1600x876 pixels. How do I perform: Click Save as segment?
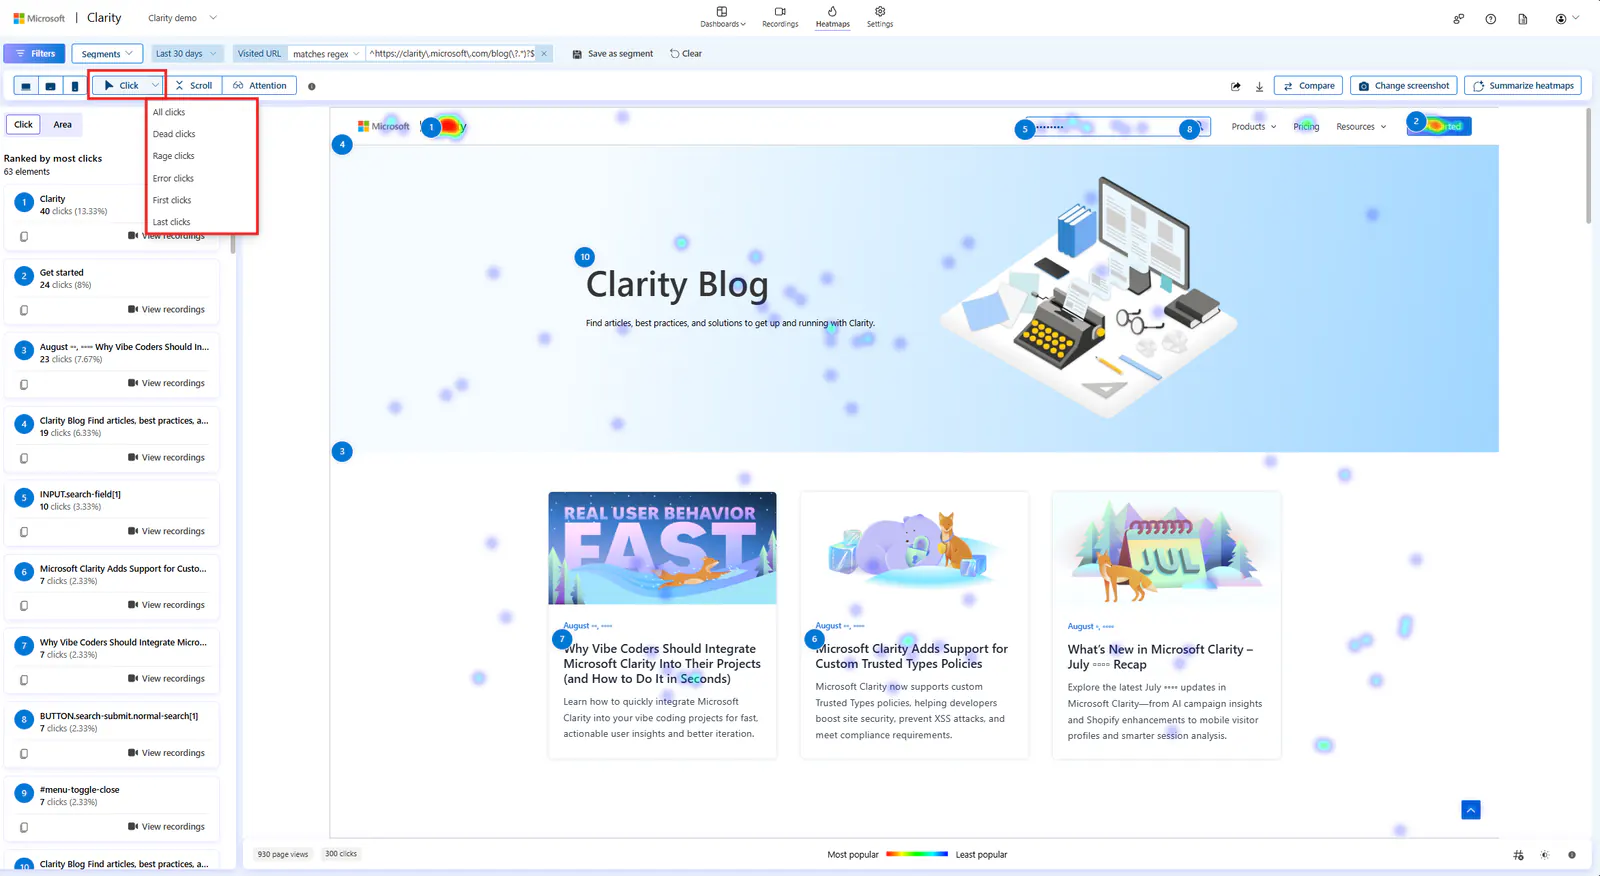(x=612, y=54)
